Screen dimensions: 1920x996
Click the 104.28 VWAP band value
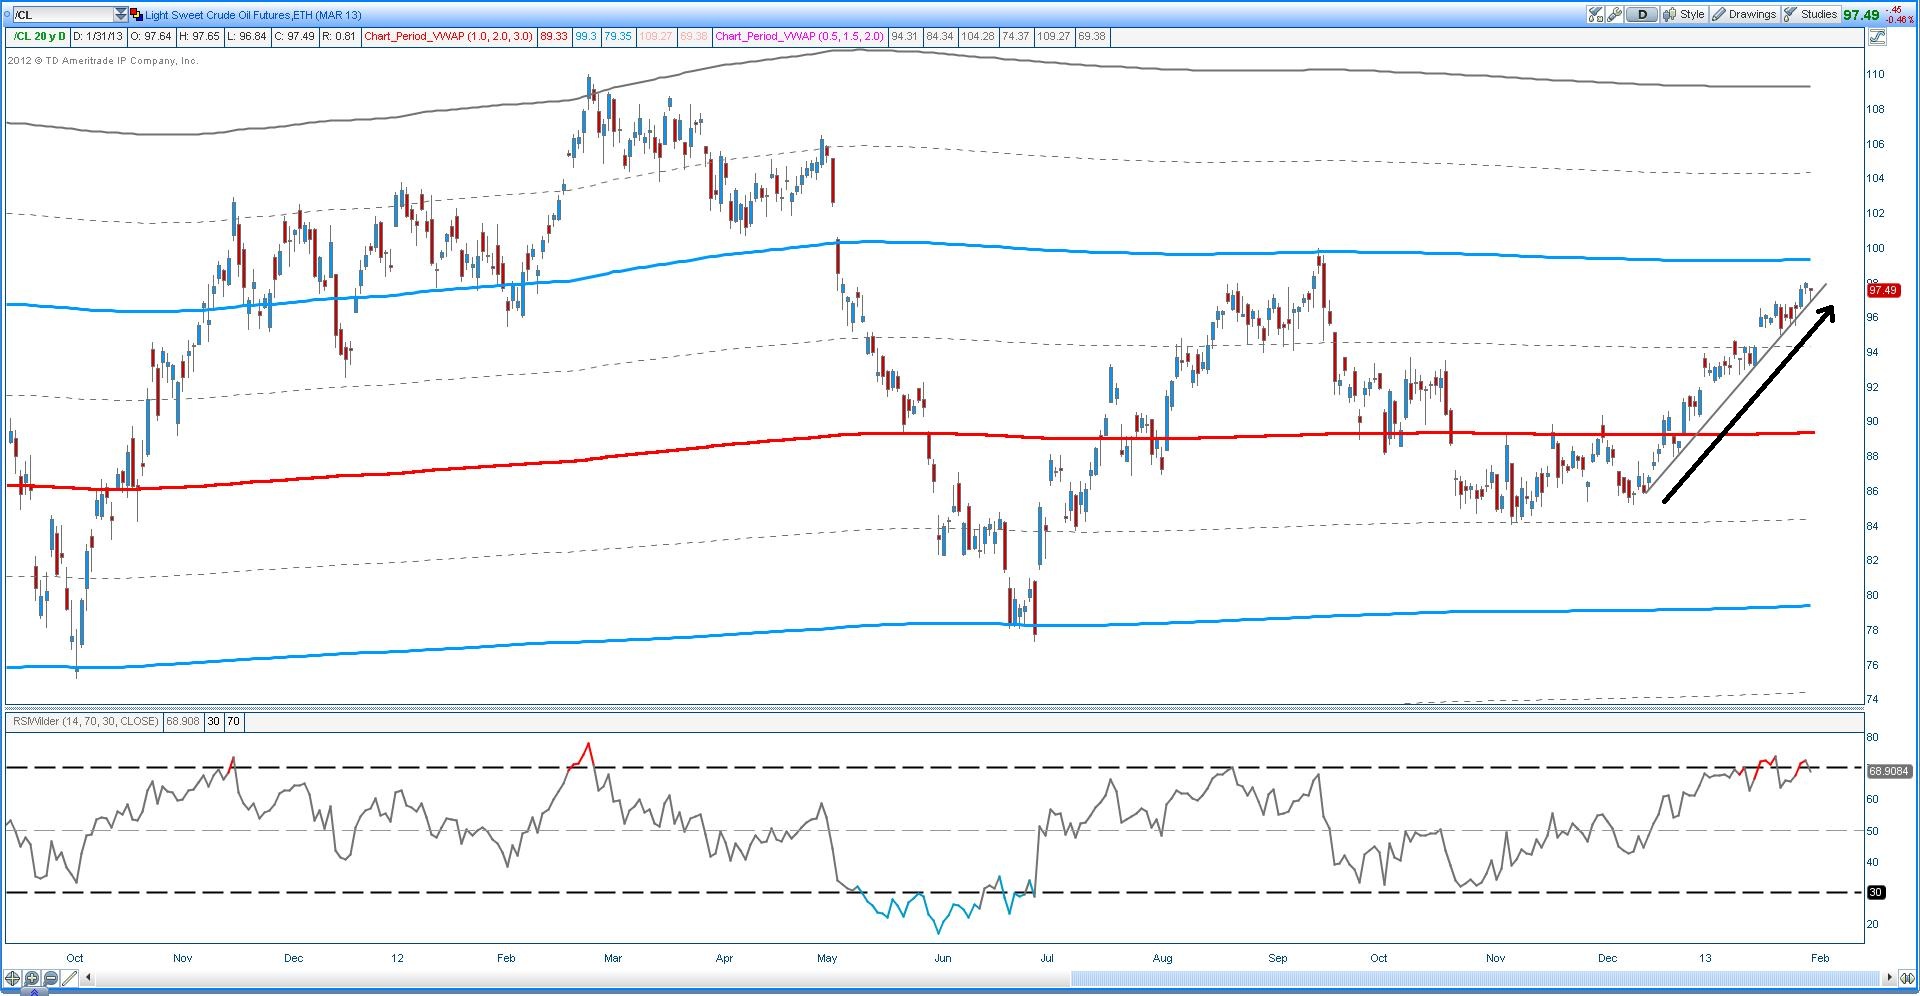click(x=977, y=37)
